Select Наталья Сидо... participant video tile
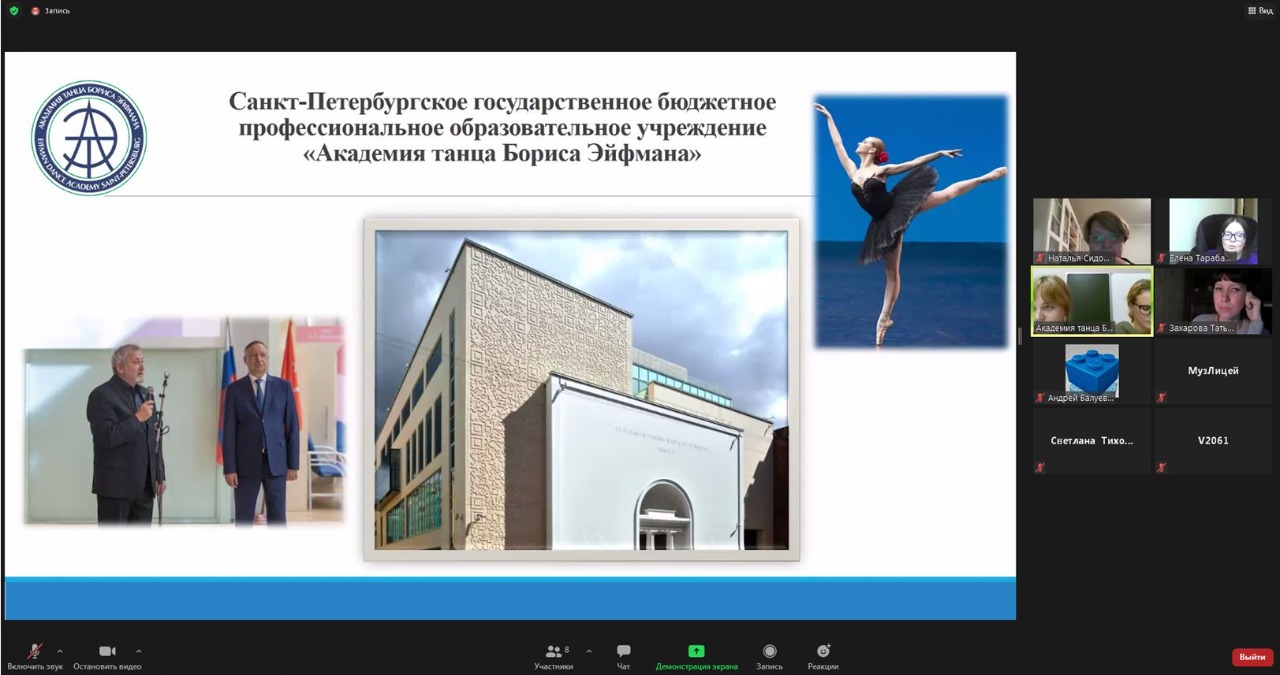This screenshot has width=1280, height=675. [x=1091, y=230]
